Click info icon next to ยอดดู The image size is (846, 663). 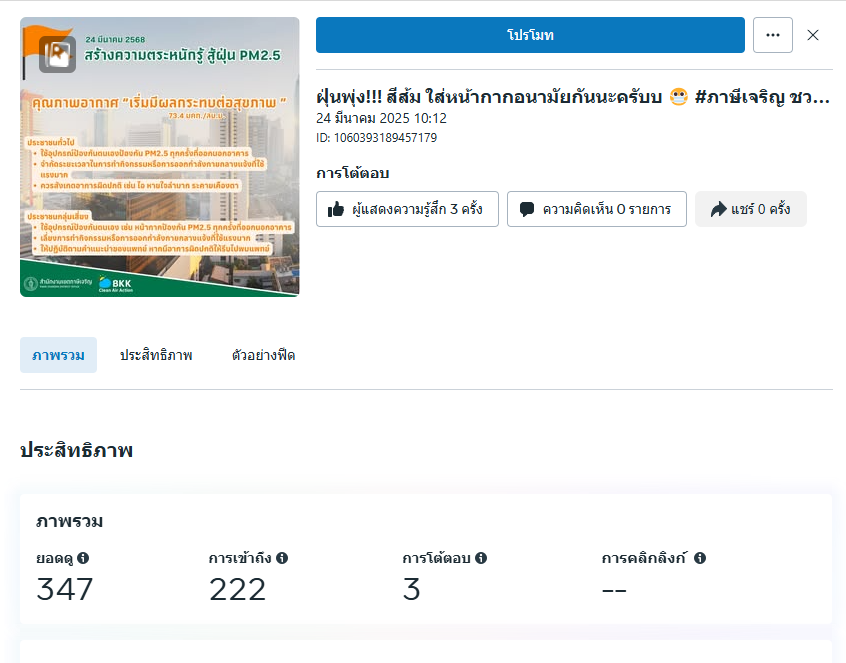pos(83,558)
